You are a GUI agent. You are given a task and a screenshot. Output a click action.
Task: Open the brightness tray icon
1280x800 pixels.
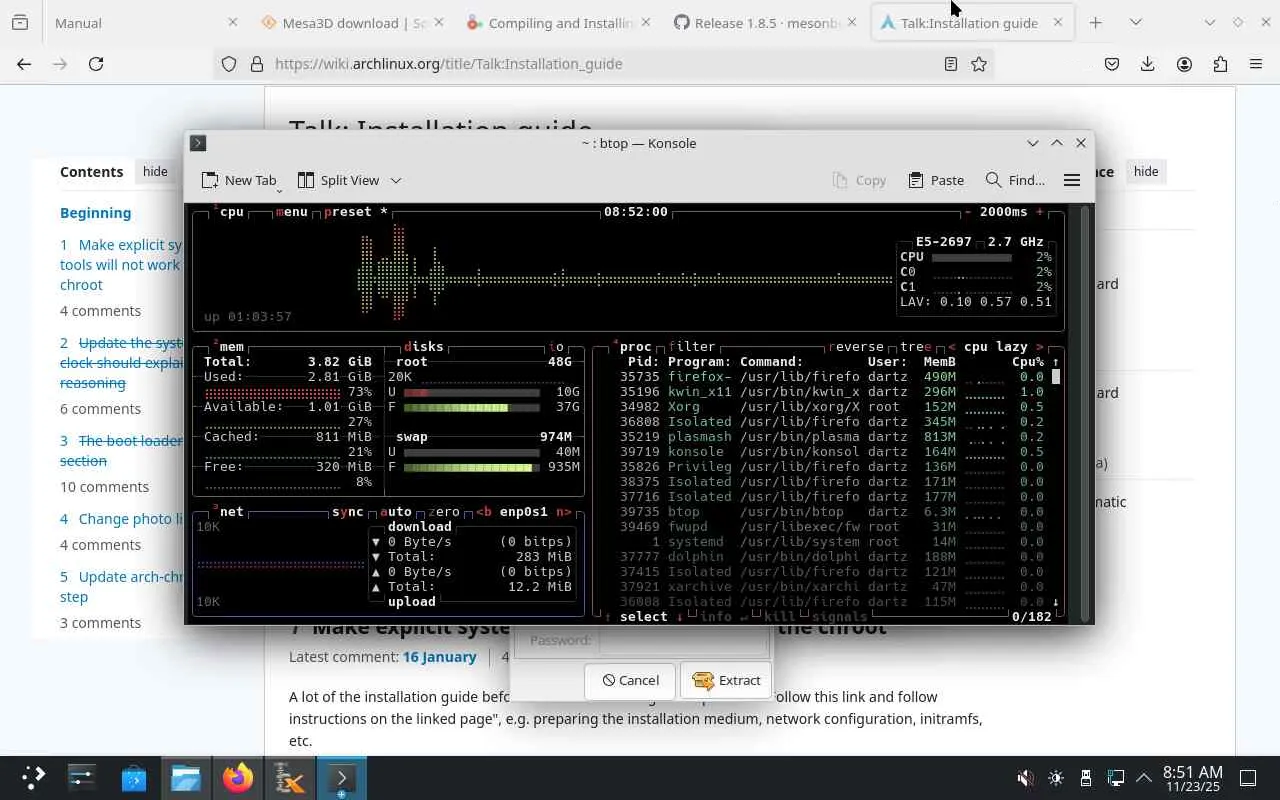(1056, 778)
